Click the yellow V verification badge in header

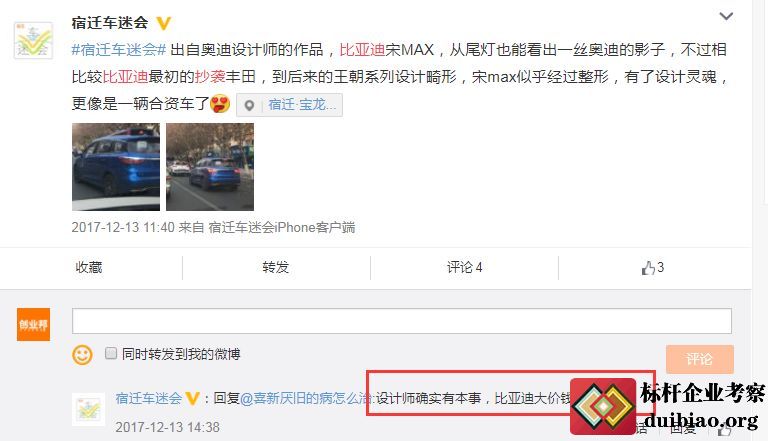tap(164, 23)
